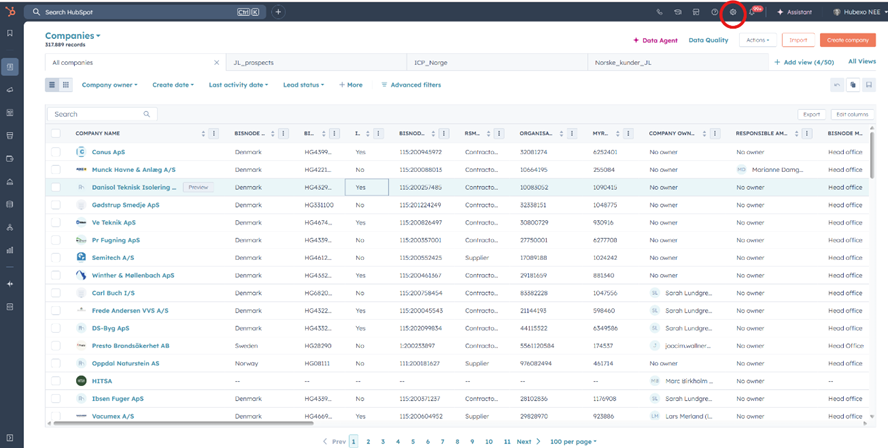Open the 100 per page dropdown
Image resolution: width=888 pixels, height=448 pixels.
(573, 441)
